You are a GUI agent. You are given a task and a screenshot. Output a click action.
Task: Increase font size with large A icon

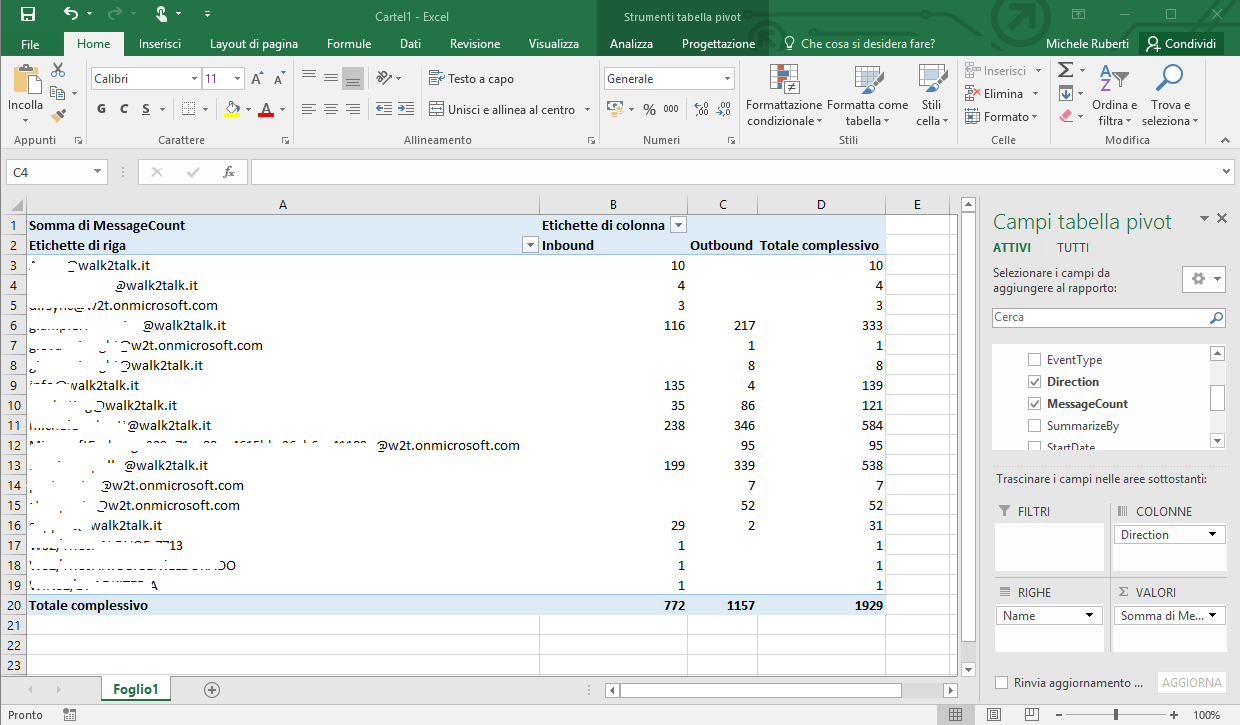257,78
